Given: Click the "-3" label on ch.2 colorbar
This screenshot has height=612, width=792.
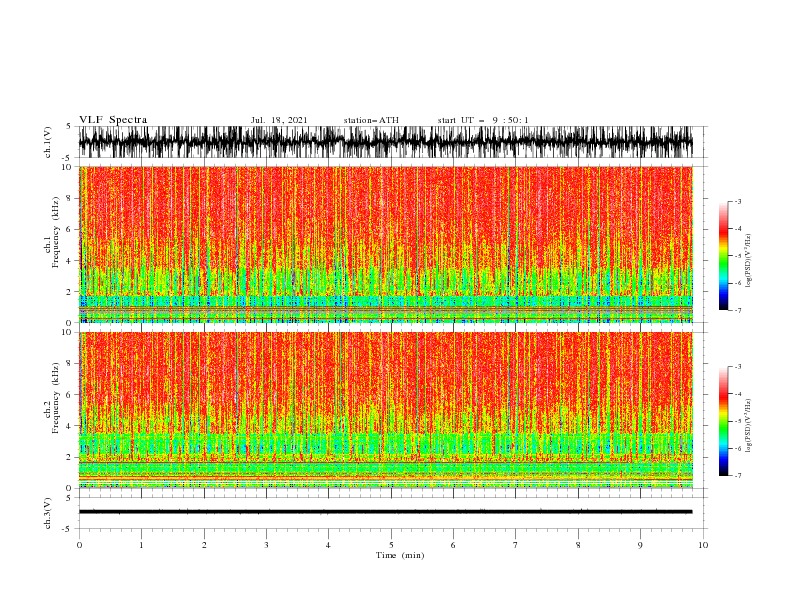Looking at the screenshot, I should pyautogui.click(x=737, y=367).
